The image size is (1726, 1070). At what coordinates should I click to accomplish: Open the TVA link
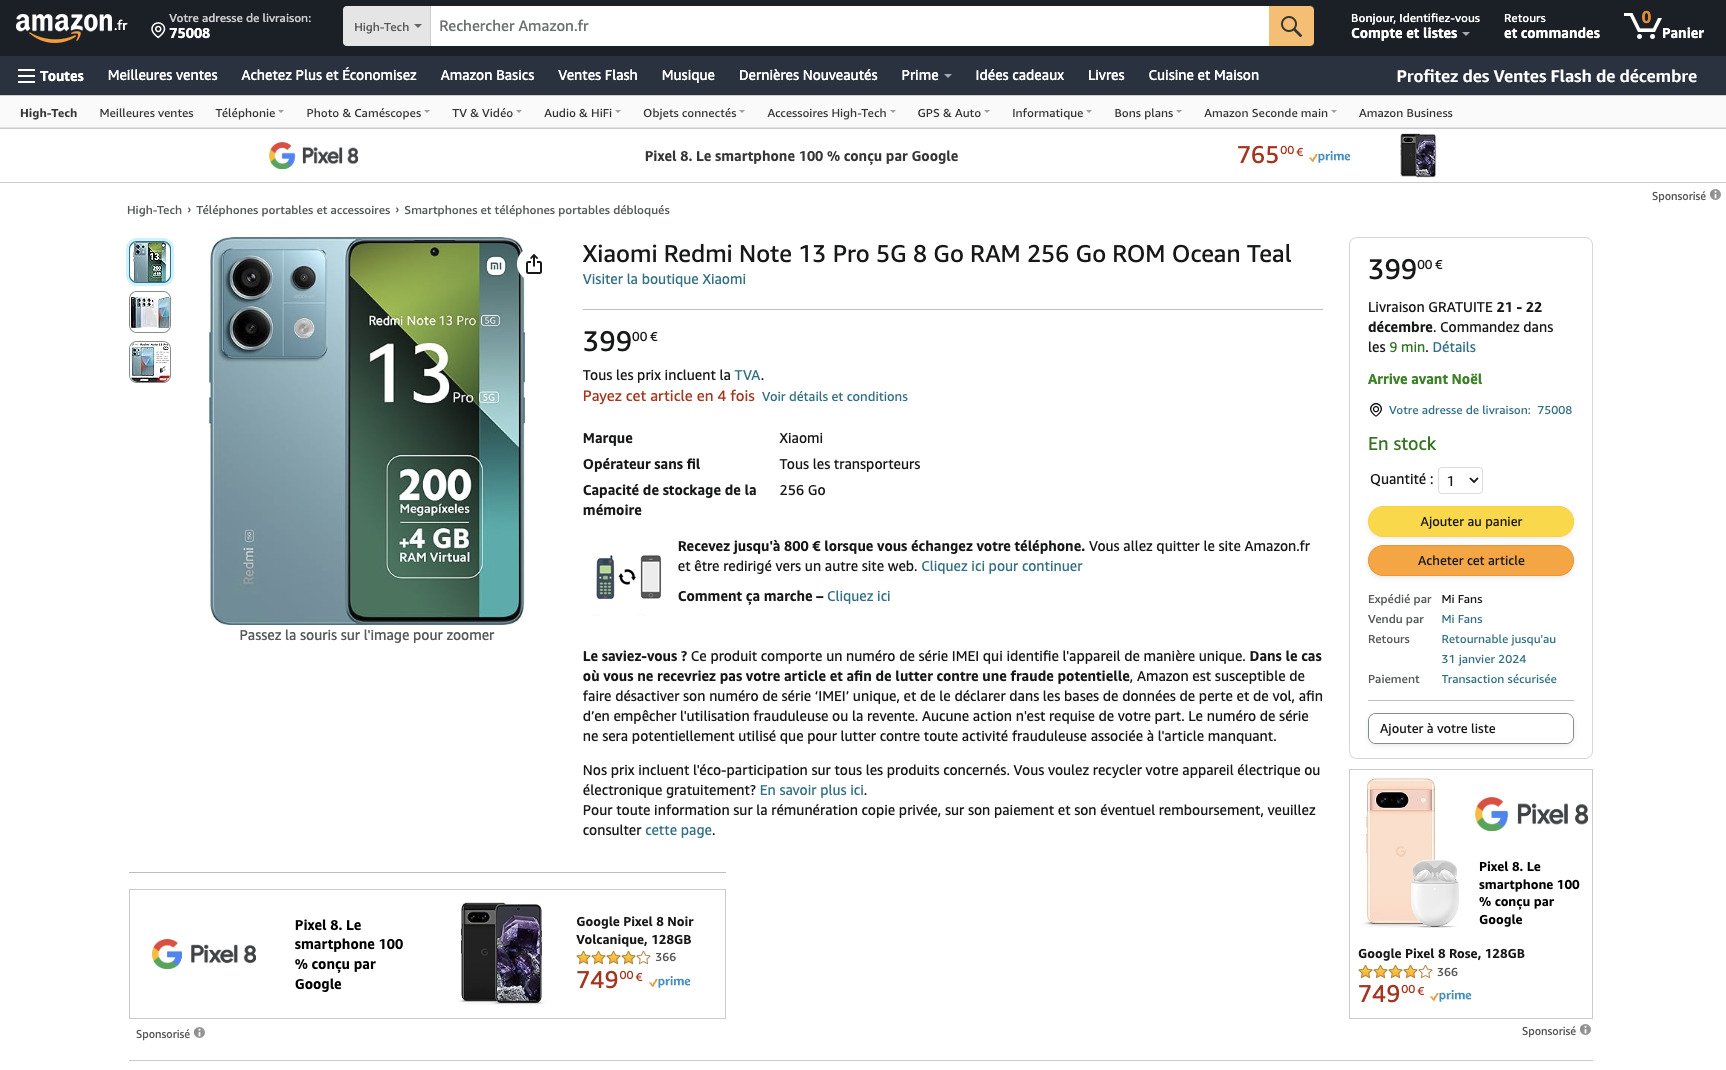(x=747, y=376)
